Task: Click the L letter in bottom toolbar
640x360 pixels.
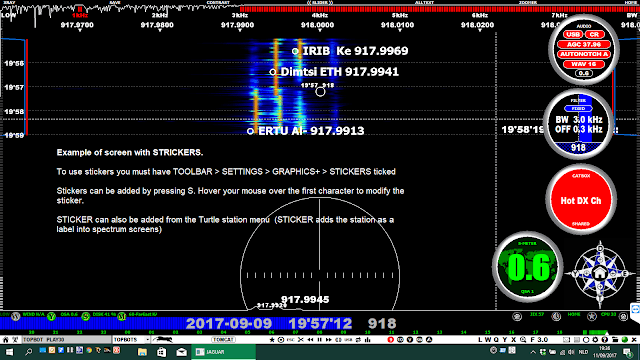Action: pyautogui.click(x=480, y=340)
